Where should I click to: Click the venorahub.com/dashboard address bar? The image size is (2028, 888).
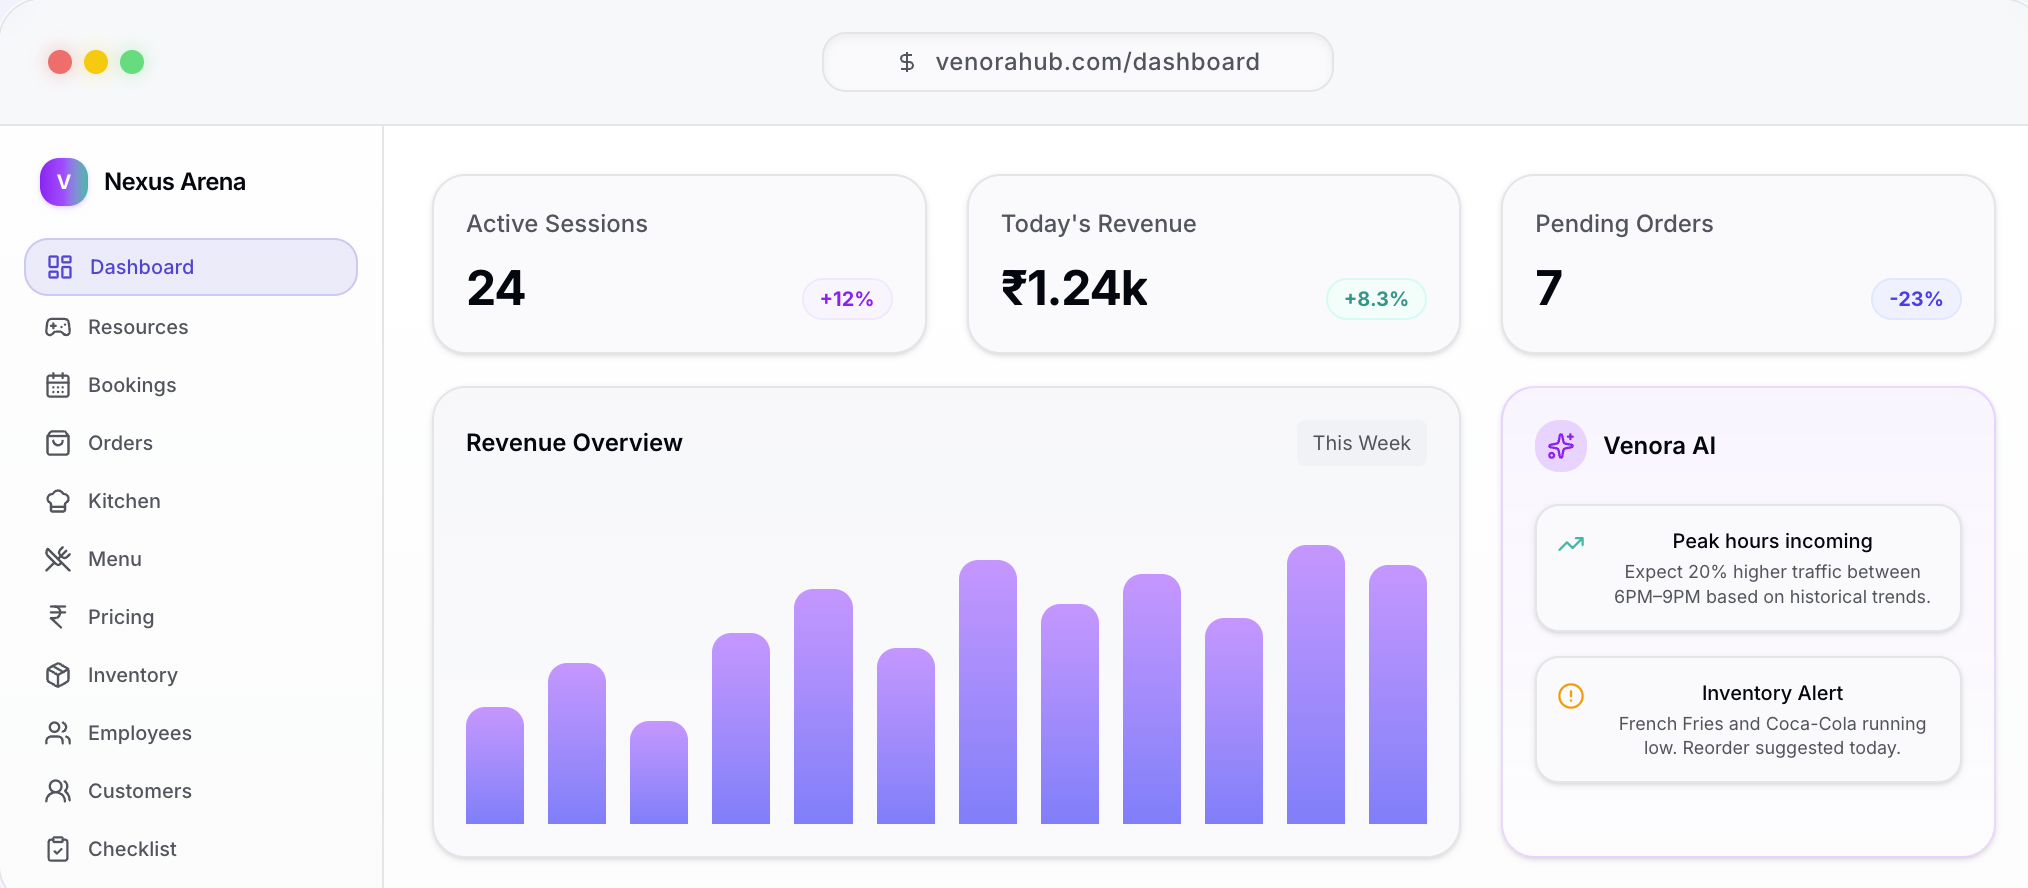(1077, 62)
